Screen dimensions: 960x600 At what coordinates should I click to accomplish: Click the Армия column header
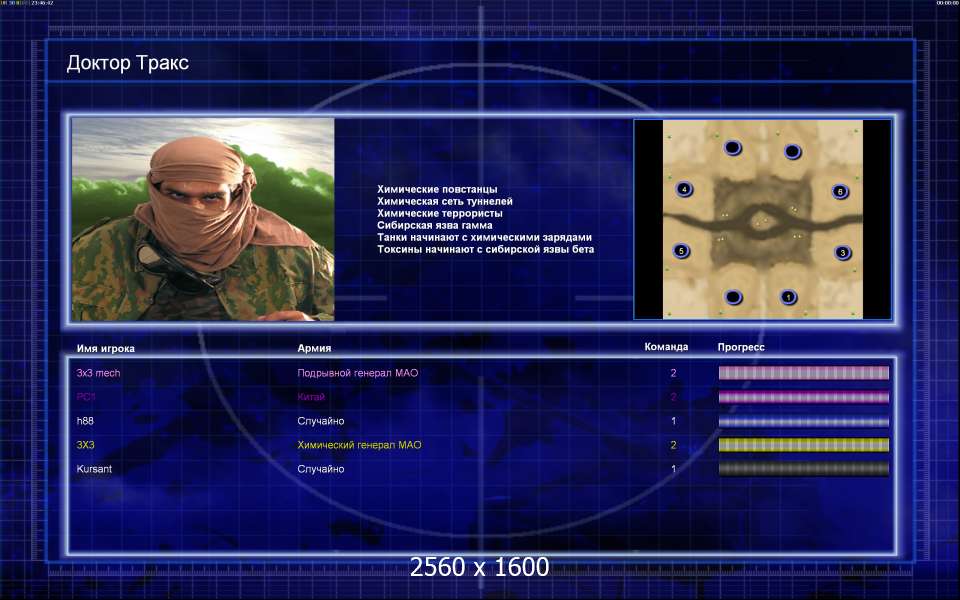click(314, 348)
